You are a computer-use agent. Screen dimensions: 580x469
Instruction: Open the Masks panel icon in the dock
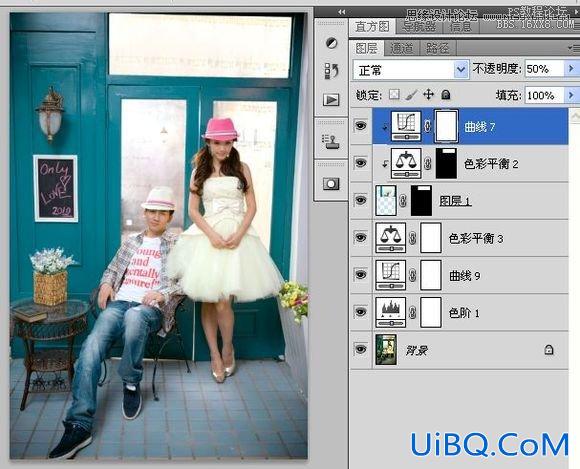[x=331, y=183]
